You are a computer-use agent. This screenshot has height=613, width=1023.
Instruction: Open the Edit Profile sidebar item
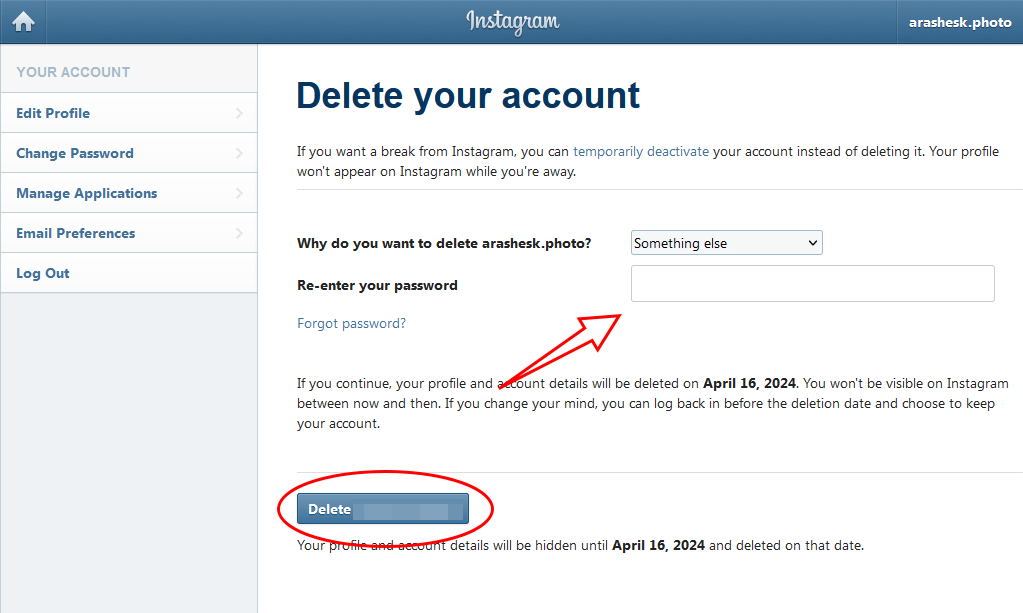coord(53,113)
